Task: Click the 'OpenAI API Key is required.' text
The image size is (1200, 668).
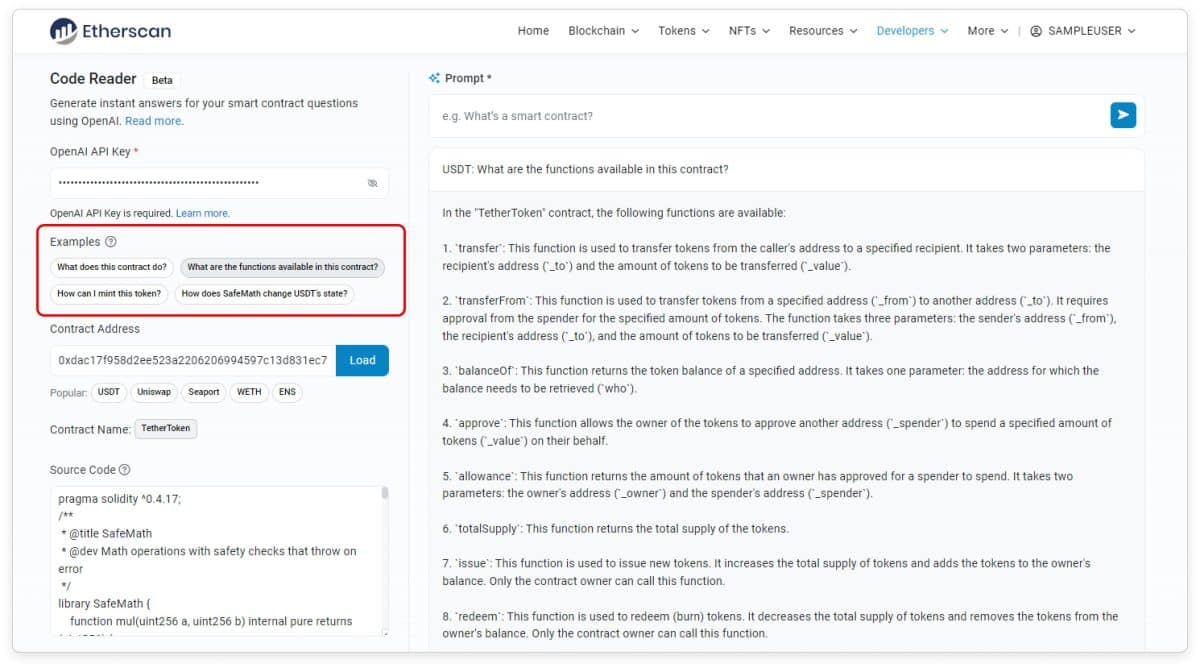Action: [x=111, y=213]
